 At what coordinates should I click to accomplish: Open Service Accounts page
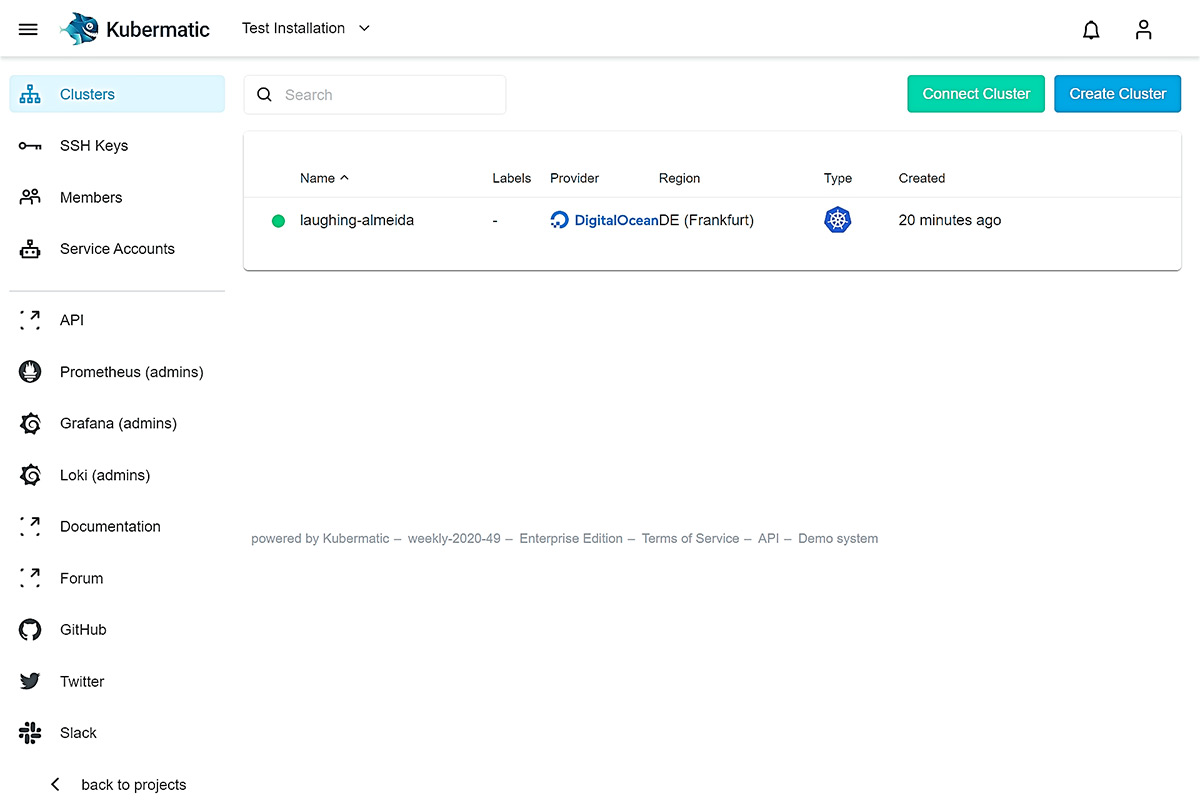tap(118, 248)
